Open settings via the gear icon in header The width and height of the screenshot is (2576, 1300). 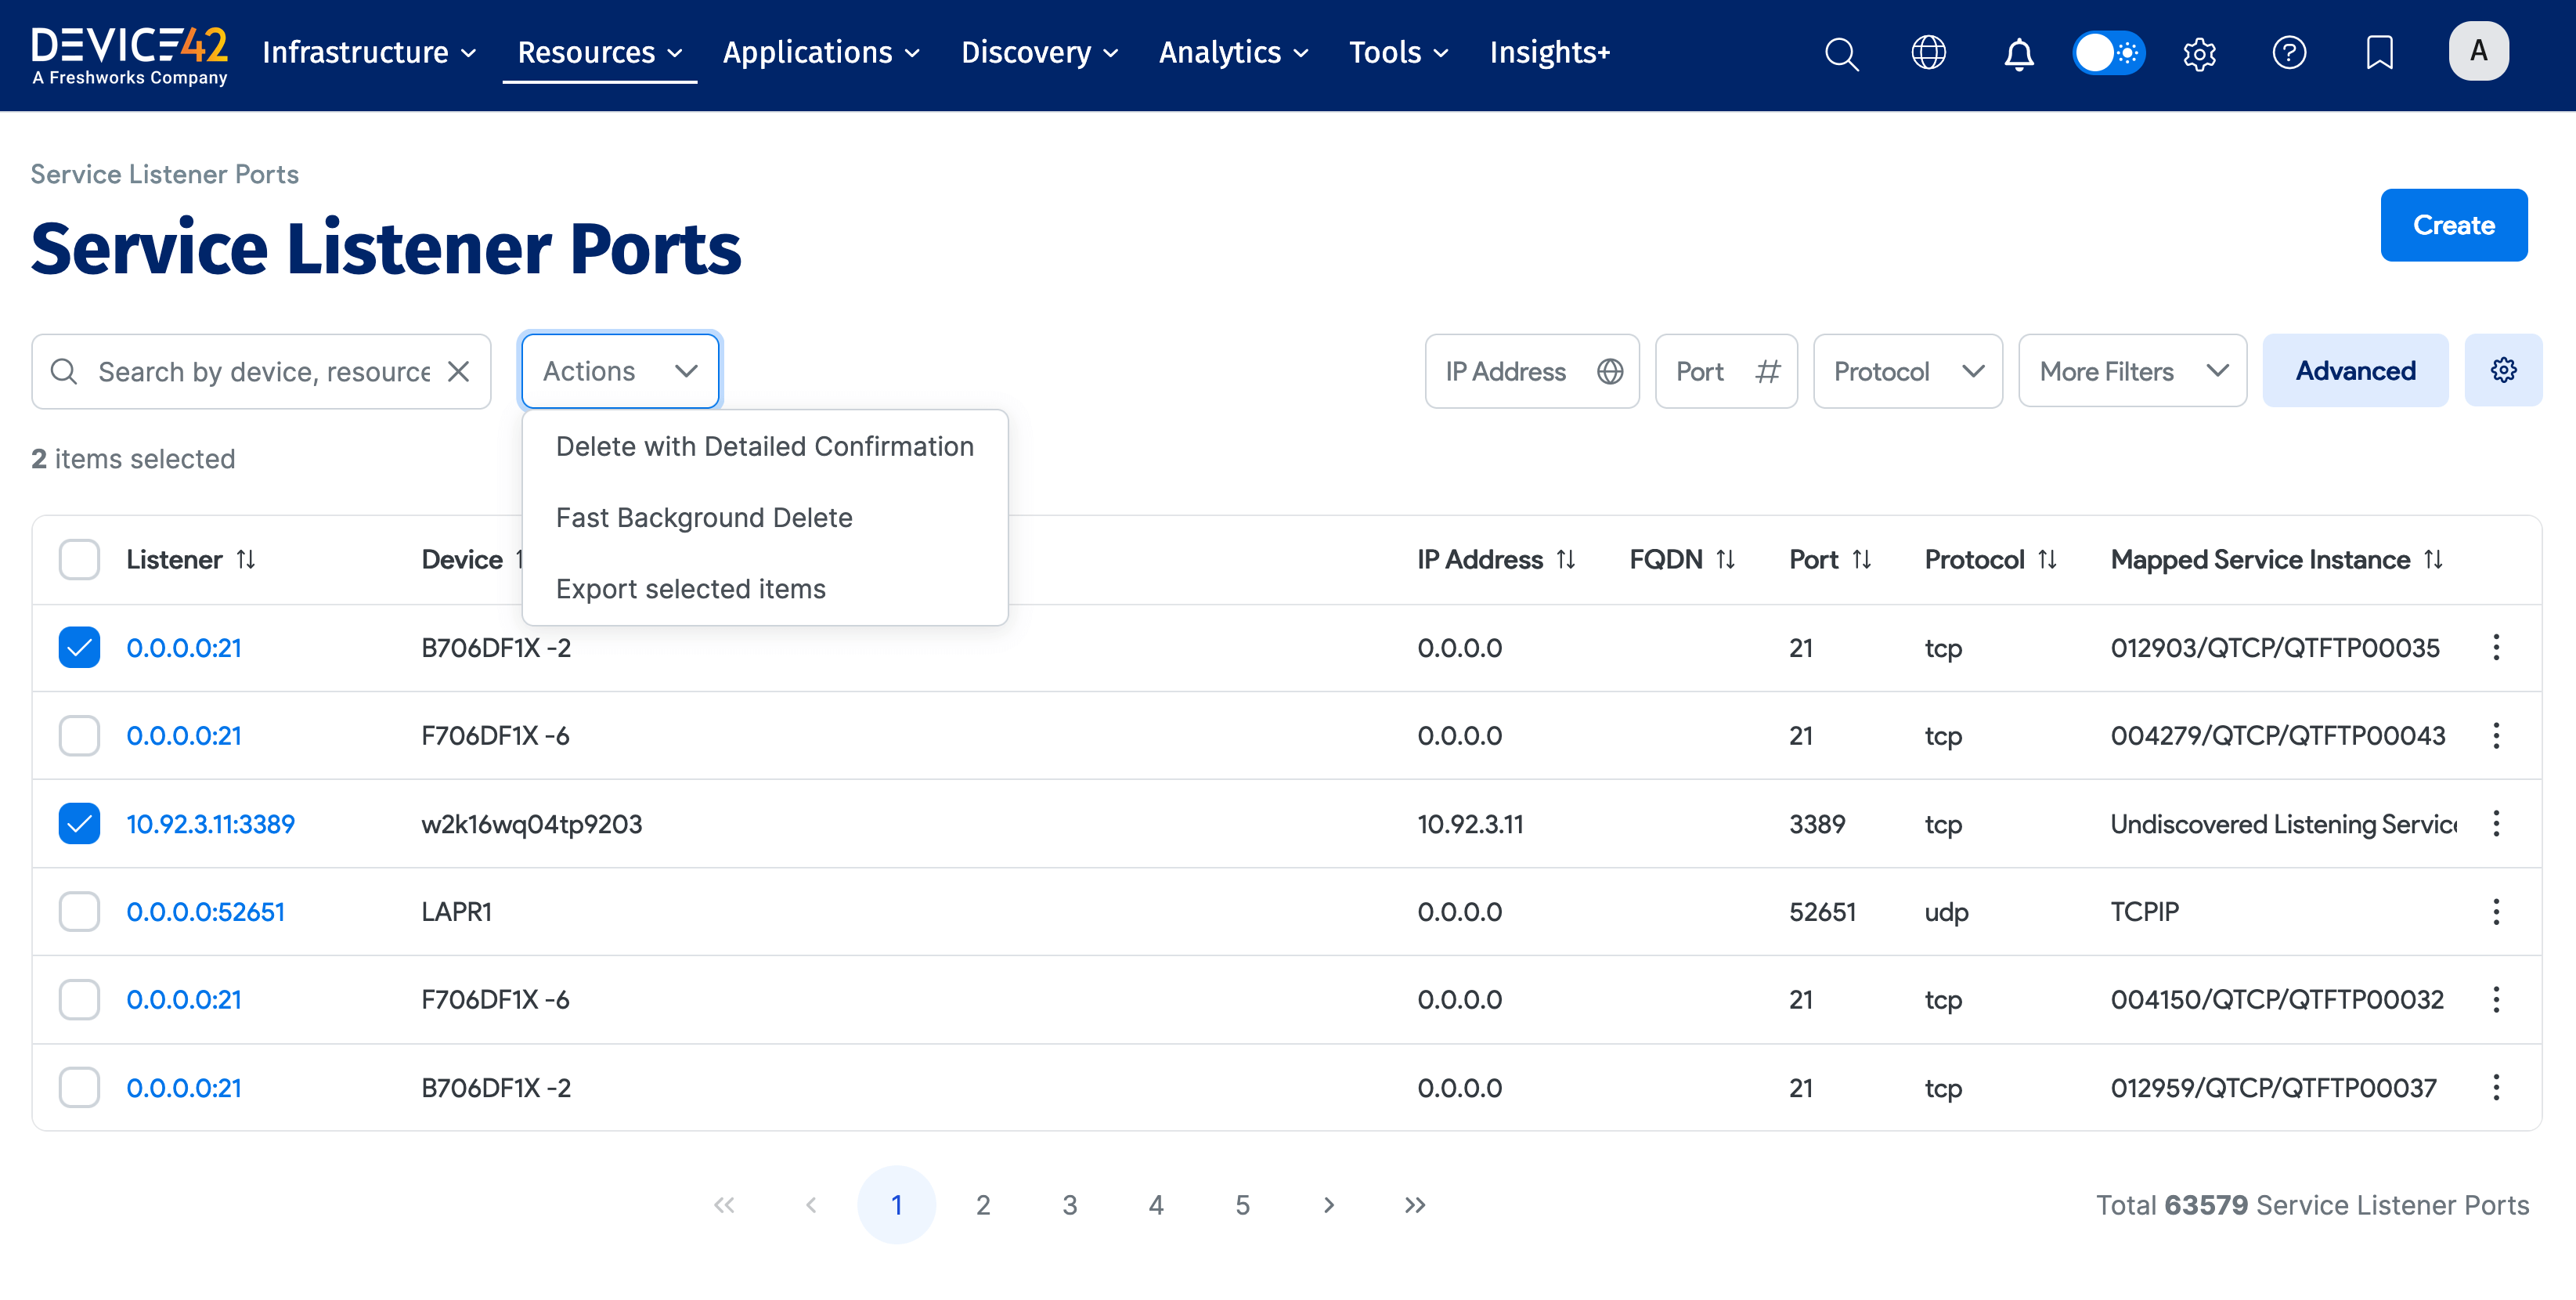coord(2199,53)
